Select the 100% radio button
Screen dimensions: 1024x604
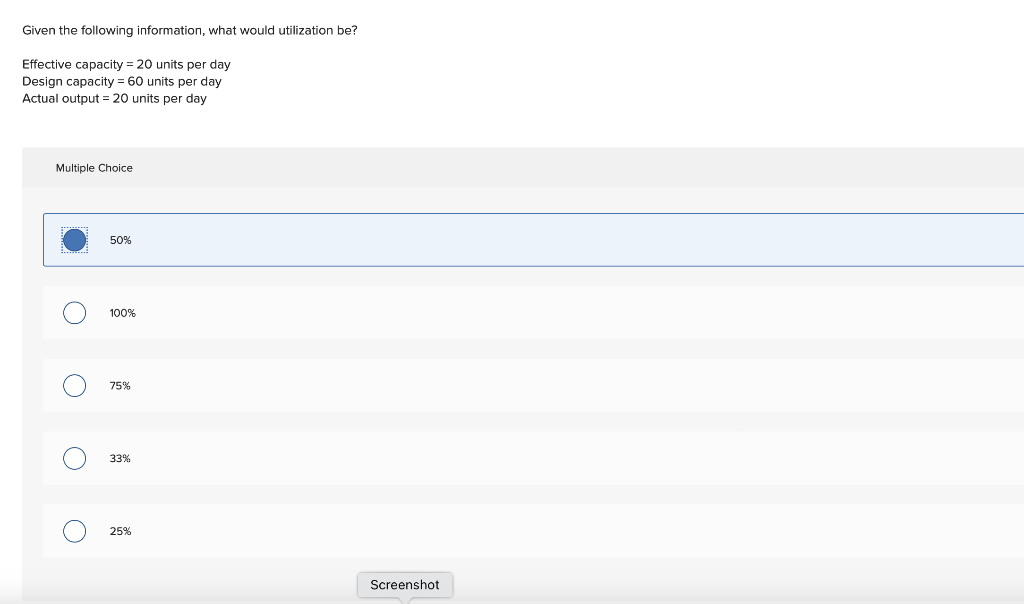(x=74, y=313)
